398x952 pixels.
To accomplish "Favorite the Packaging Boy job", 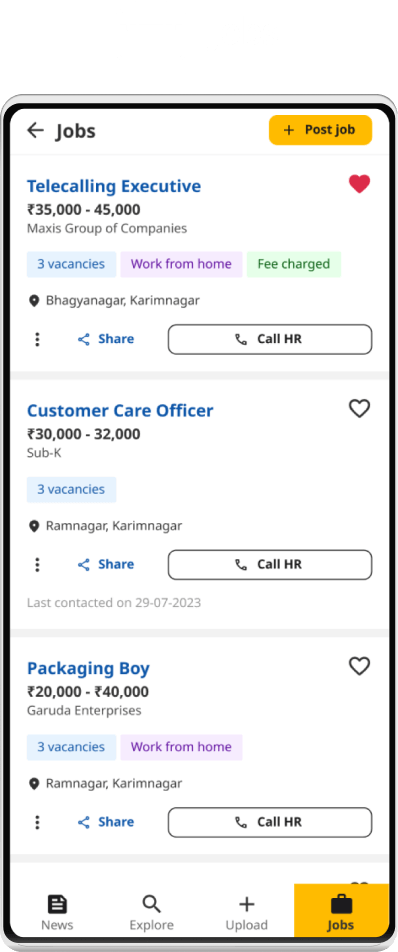I will click(x=359, y=666).
